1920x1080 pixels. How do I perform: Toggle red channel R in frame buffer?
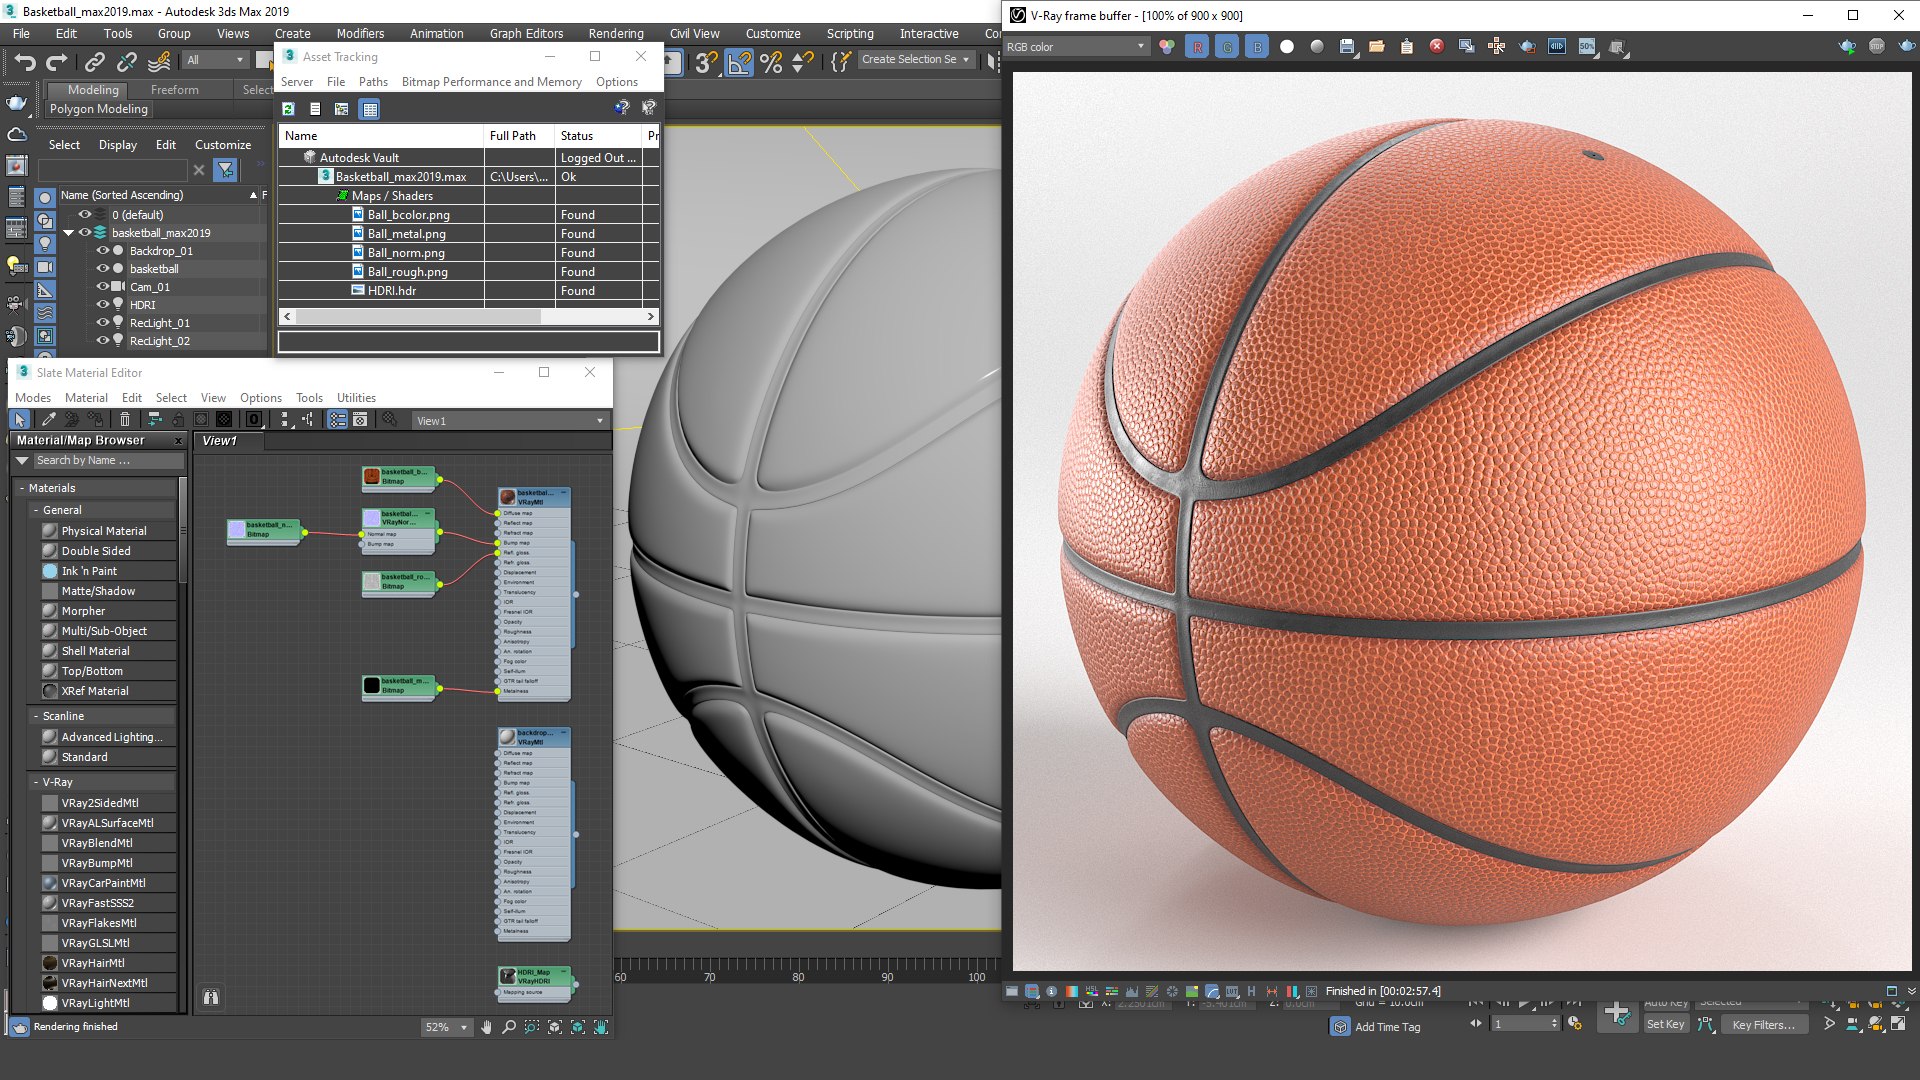[x=1197, y=46]
